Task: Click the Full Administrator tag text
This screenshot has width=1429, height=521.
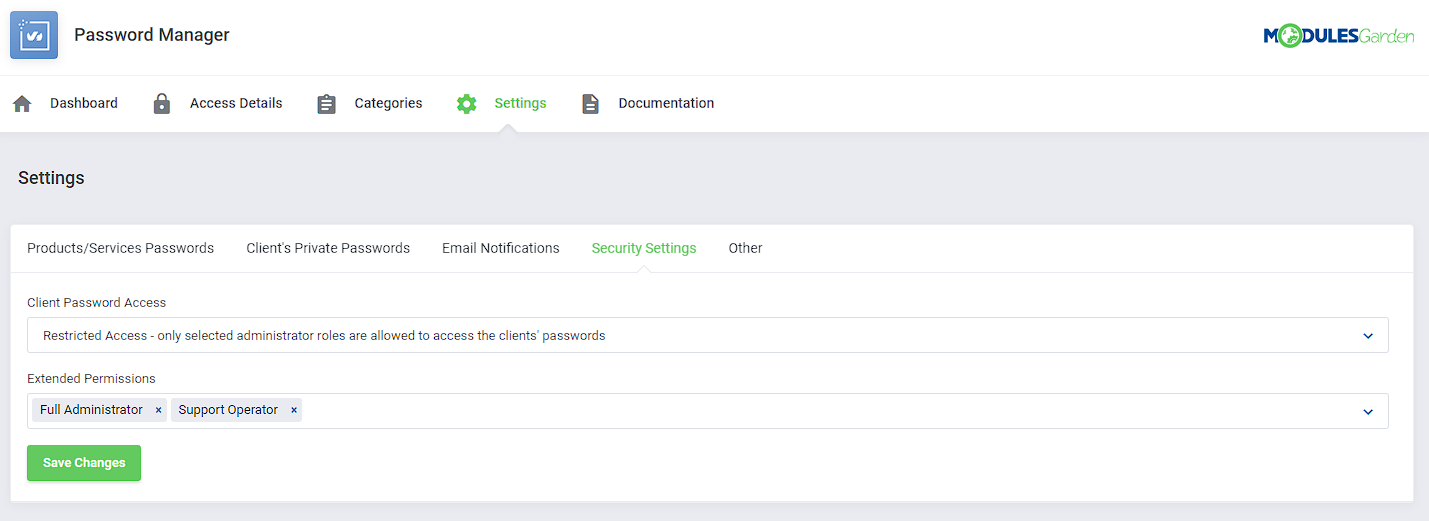Action: [91, 410]
